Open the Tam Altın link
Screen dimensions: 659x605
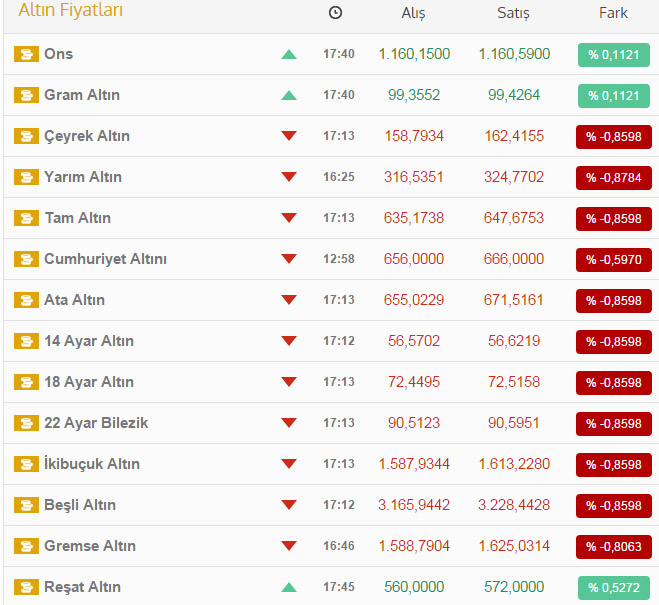[x=77, y=218]
